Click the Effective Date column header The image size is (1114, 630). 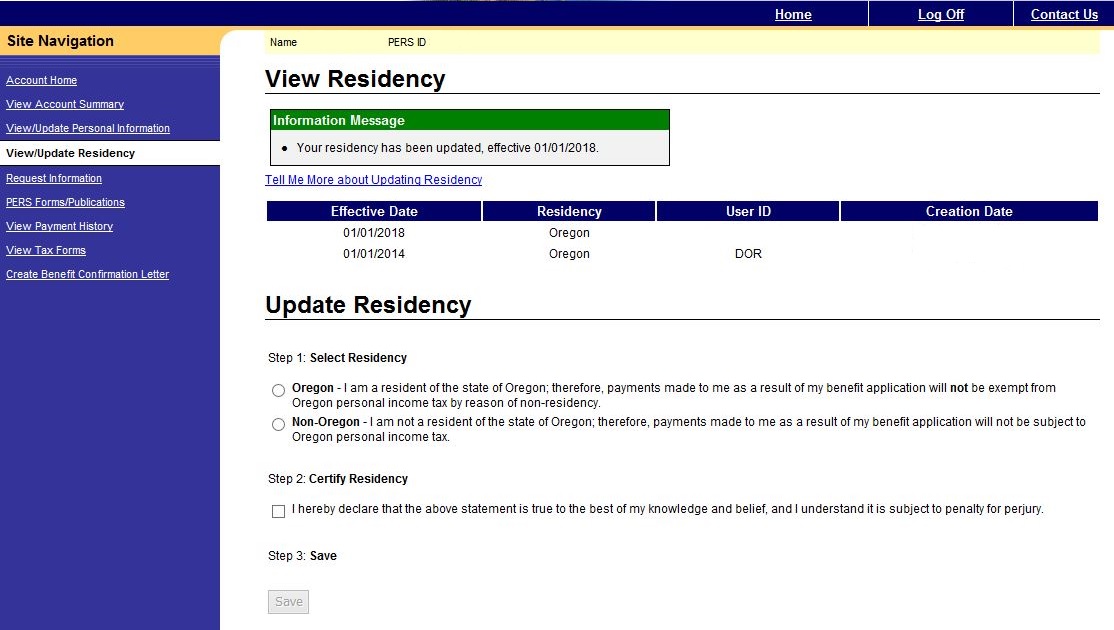point(374,211)
